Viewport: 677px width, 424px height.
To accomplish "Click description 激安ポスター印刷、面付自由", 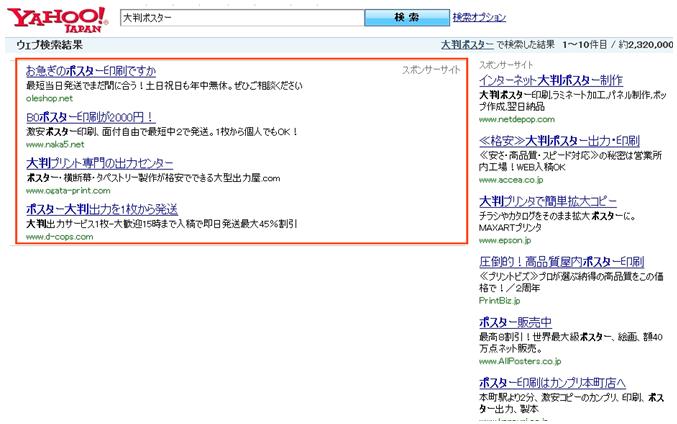I will [162, 132].
